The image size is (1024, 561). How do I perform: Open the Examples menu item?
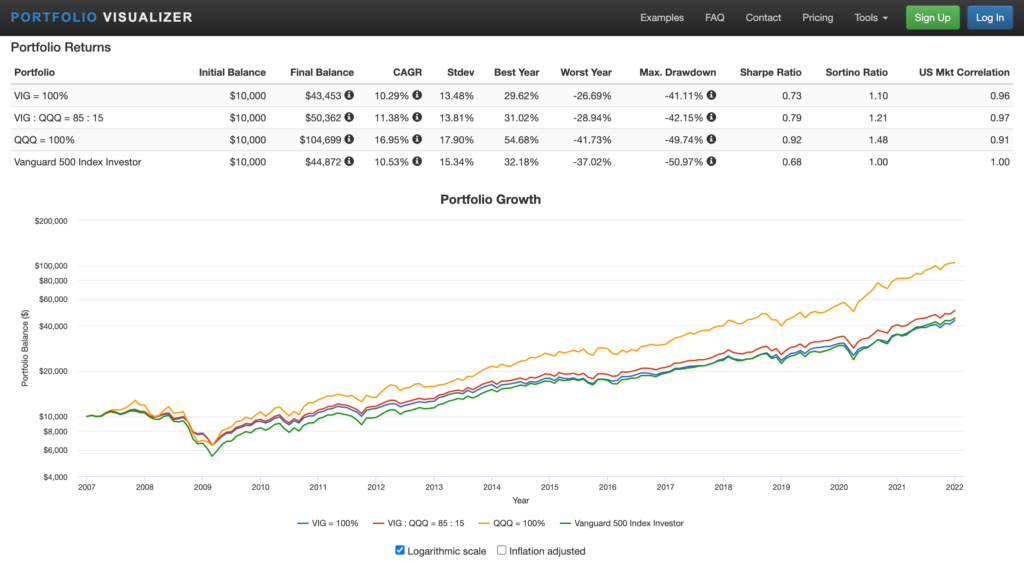click(662, 18)
